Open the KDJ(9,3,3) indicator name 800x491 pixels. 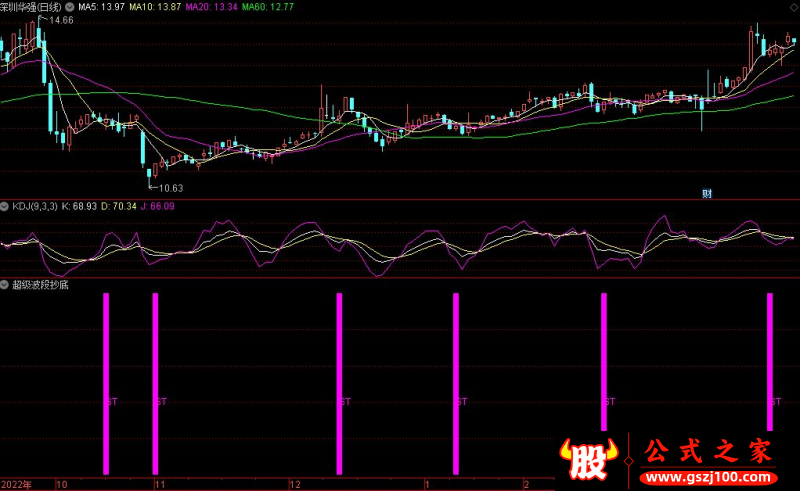point(37,206)
